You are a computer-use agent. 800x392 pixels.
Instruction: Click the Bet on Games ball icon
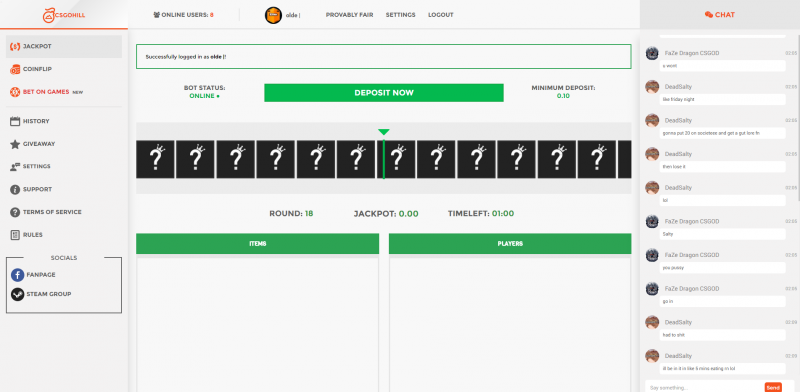click(x=15, y=92)
